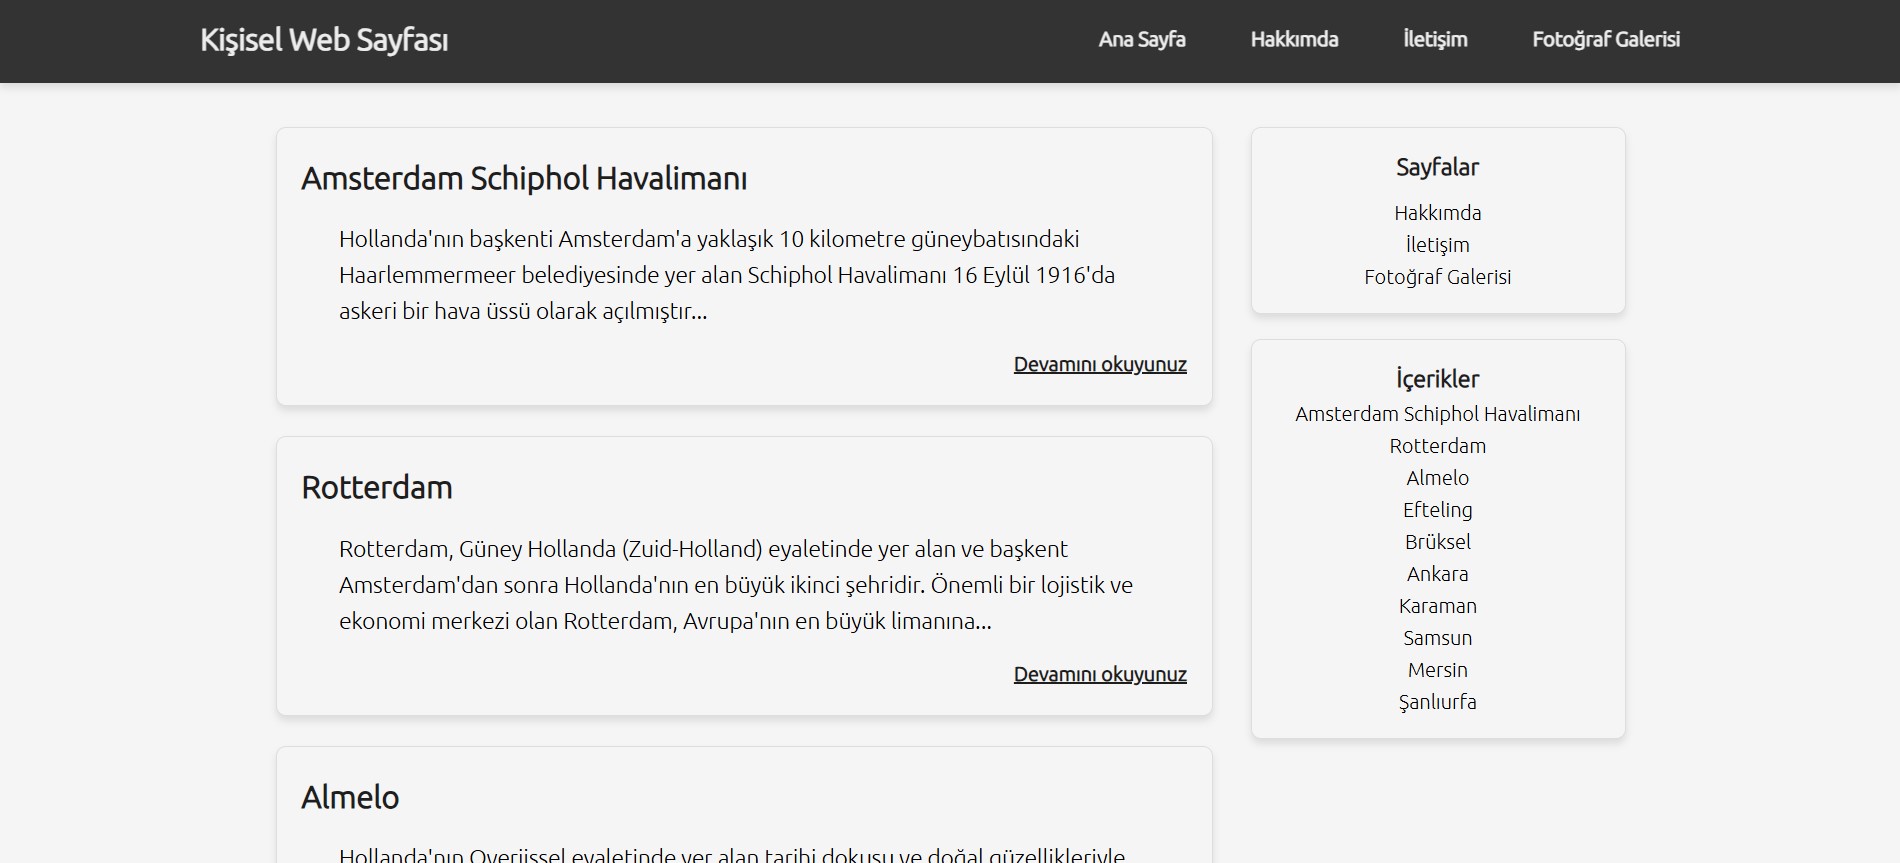Open Ana Sayfa in the top navigation
Screen dimensions: 1900x863
(x=1142, y=39)
